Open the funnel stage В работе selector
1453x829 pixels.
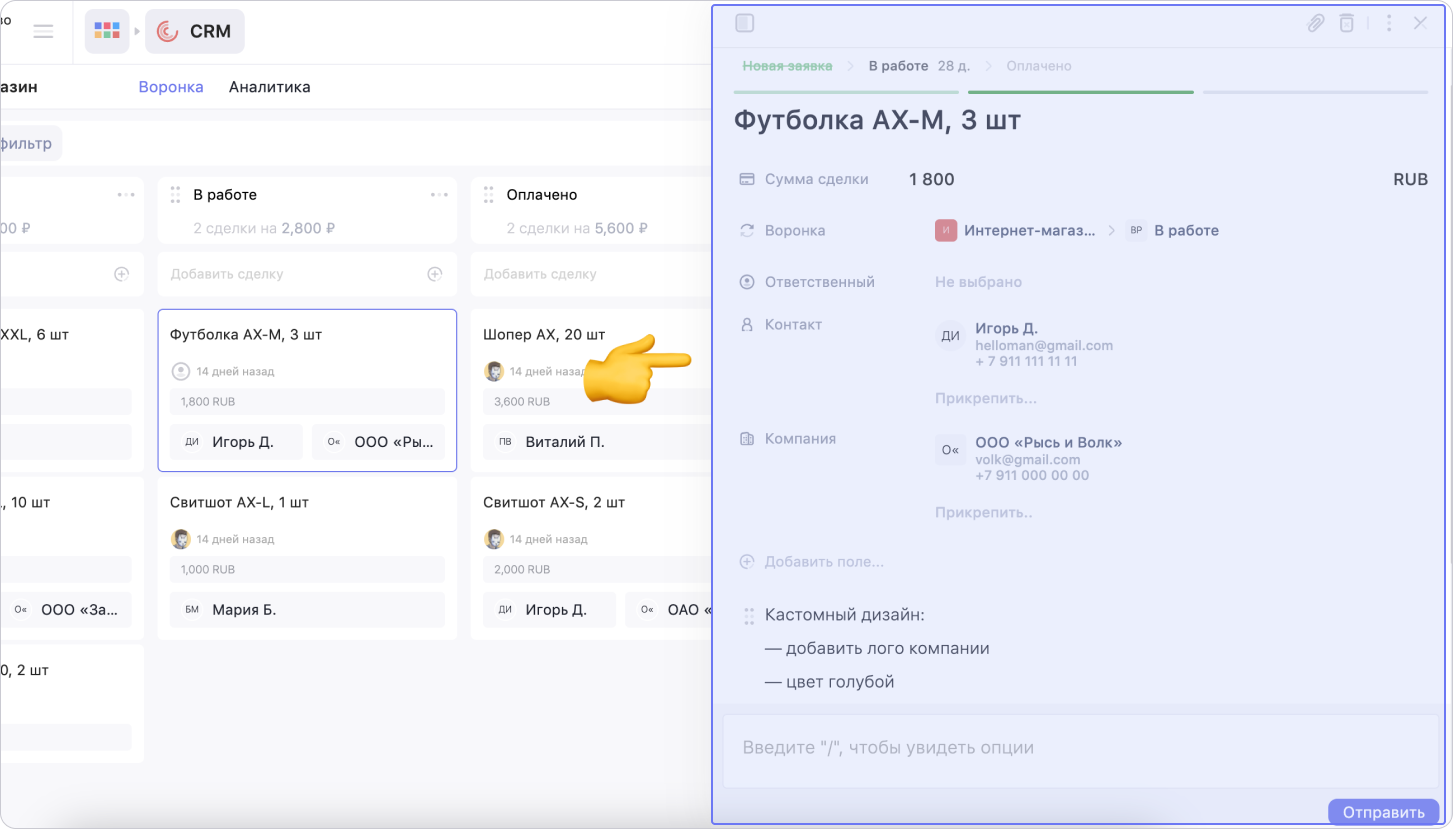tap(1185, 231)
